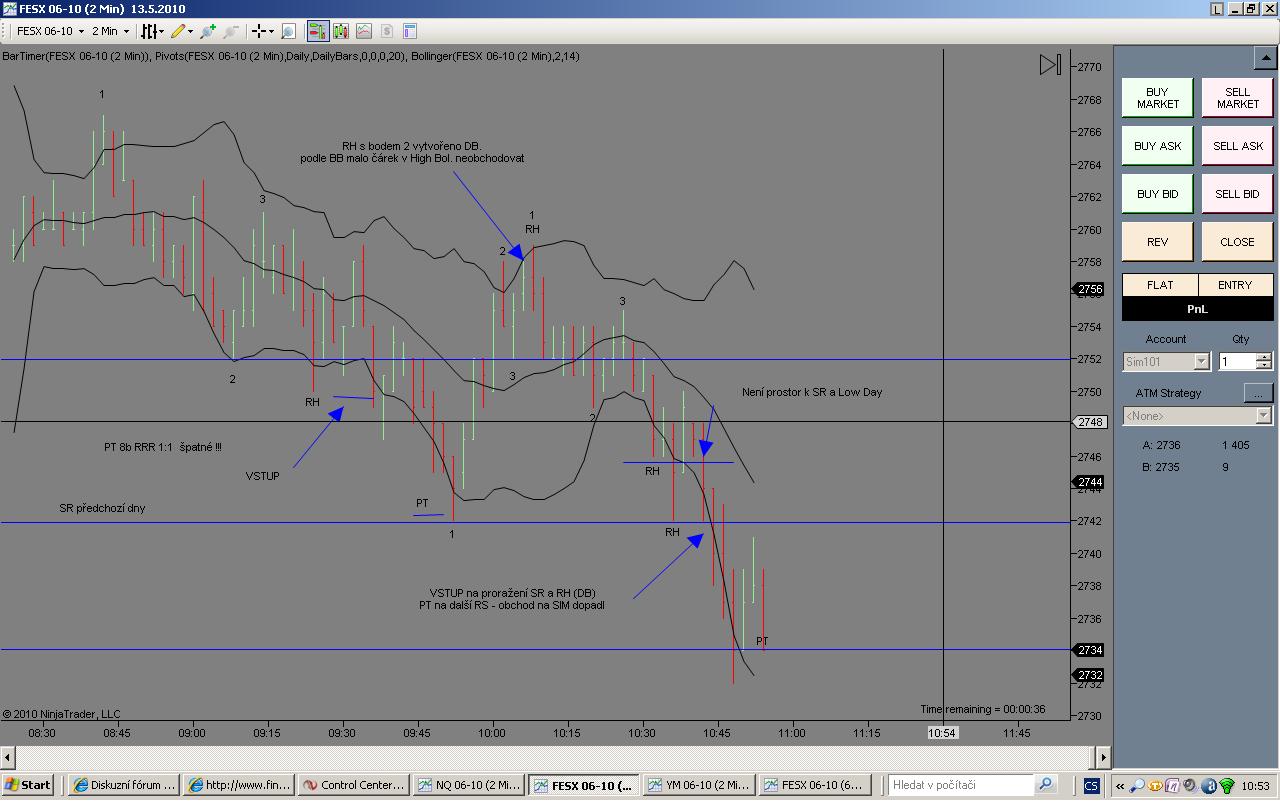Click the ENTRY price cell

(x=1235, y=285)
